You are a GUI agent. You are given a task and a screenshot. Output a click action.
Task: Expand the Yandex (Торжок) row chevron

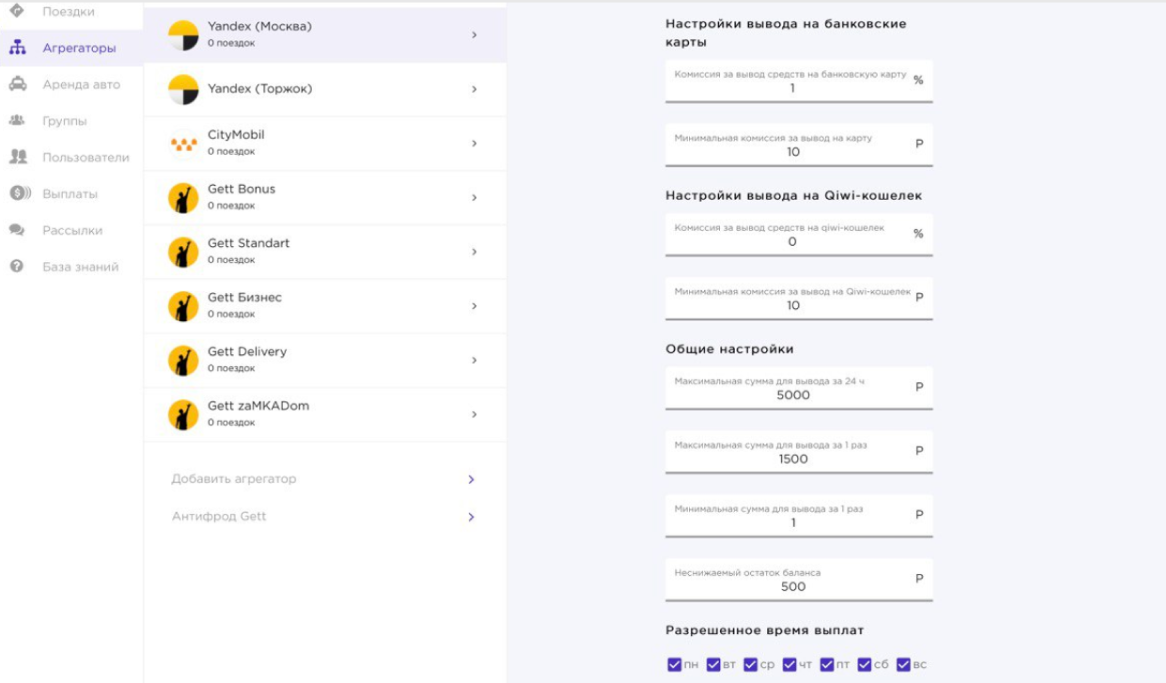pos(474,90)
